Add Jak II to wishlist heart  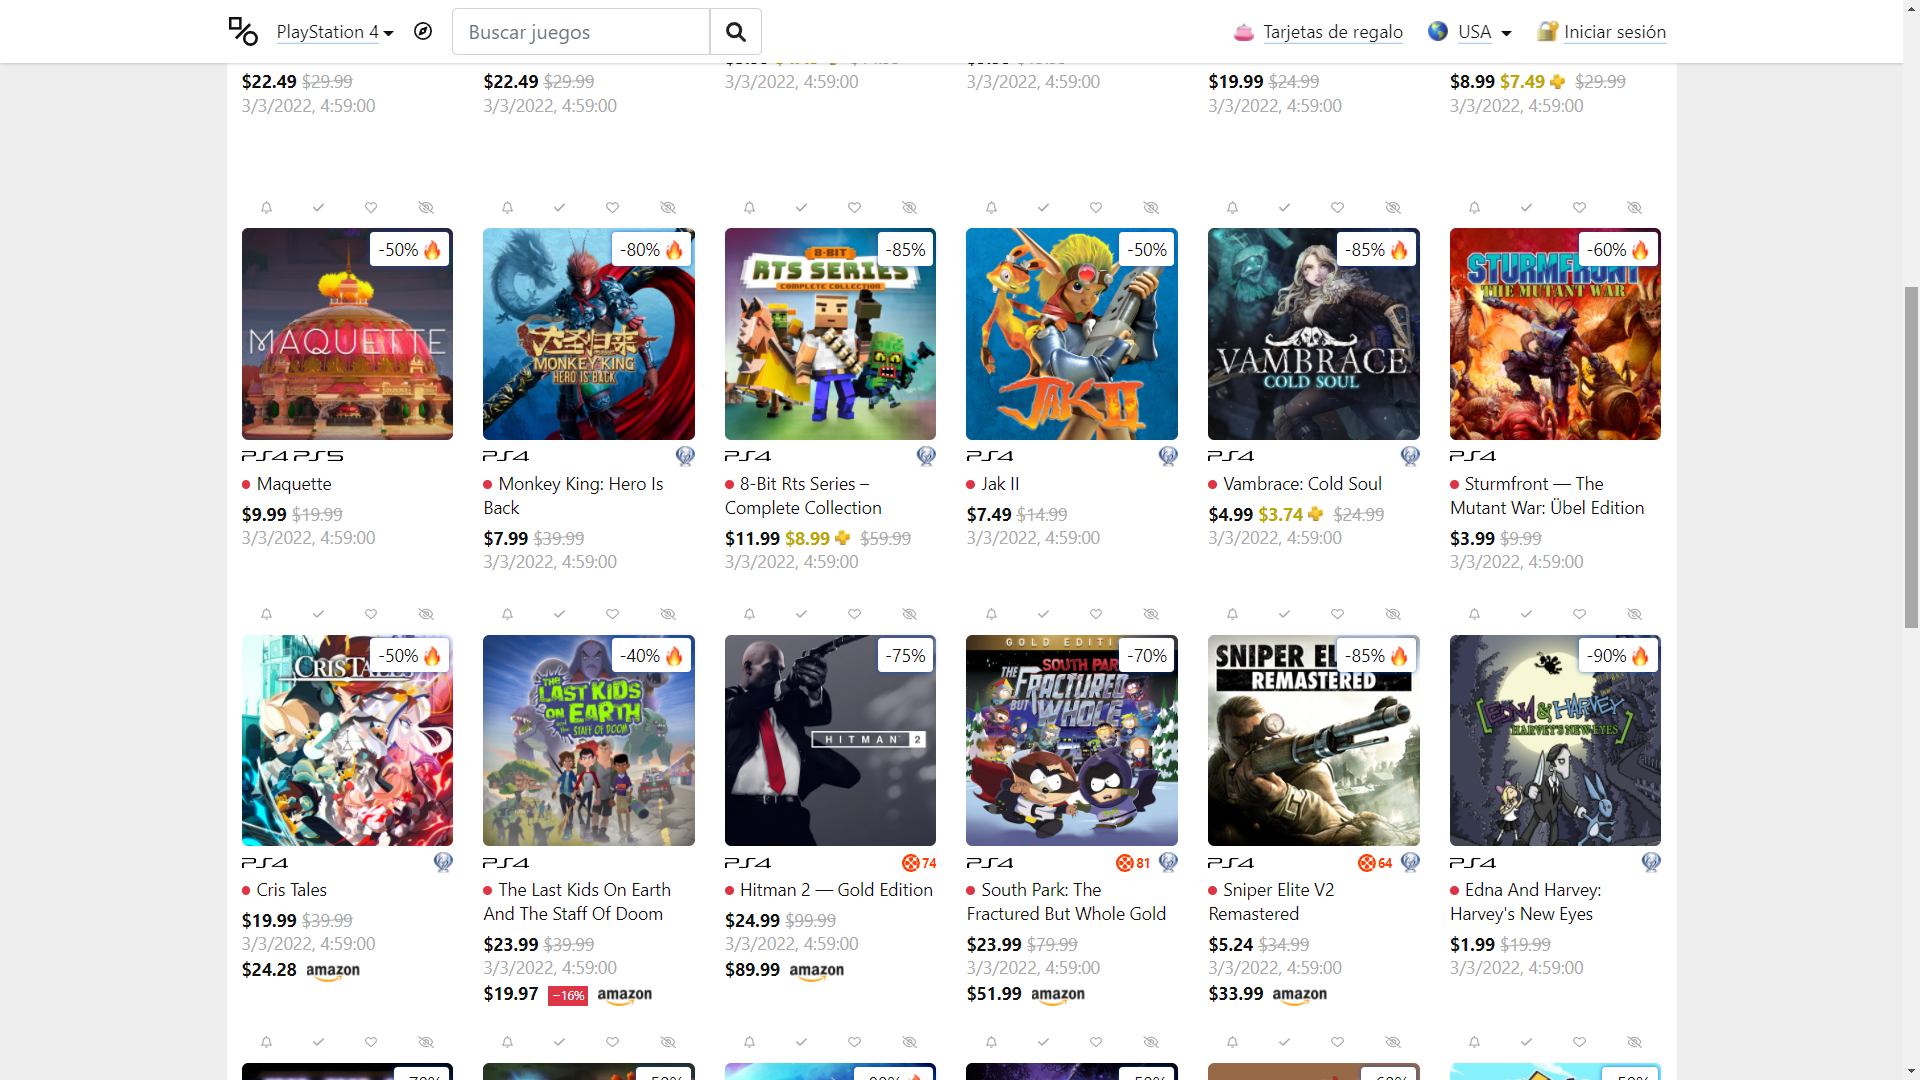coord(1096,208)
